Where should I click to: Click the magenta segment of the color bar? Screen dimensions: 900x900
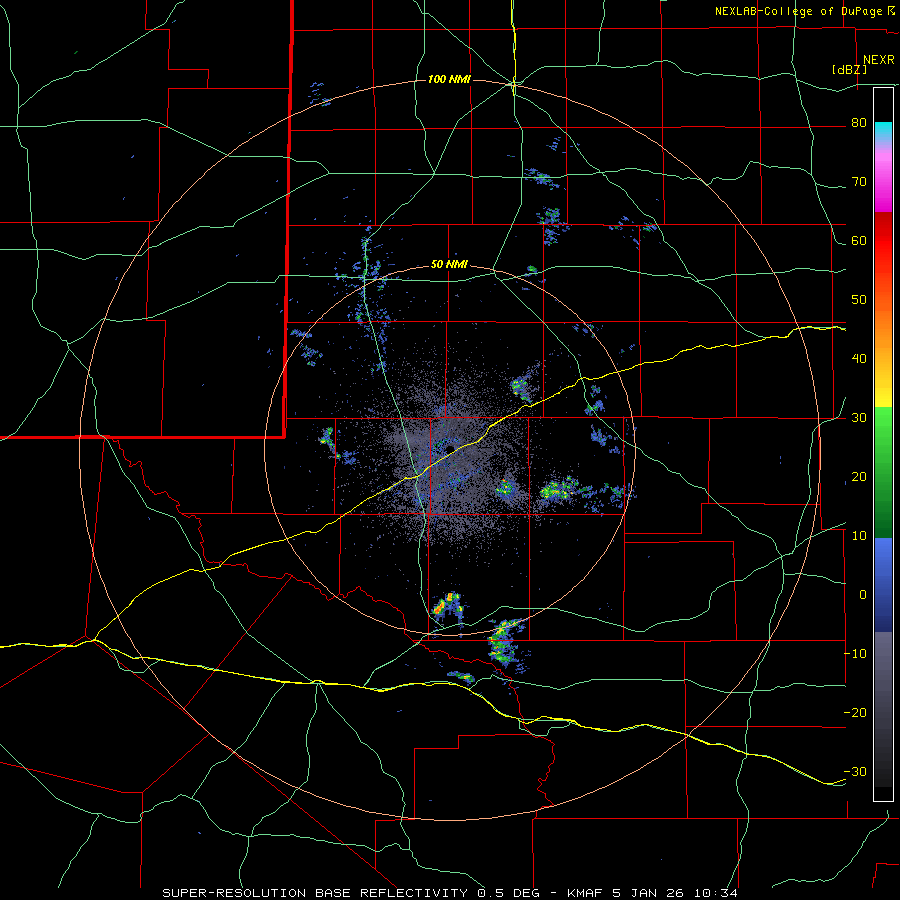click(x=883, y=181)
